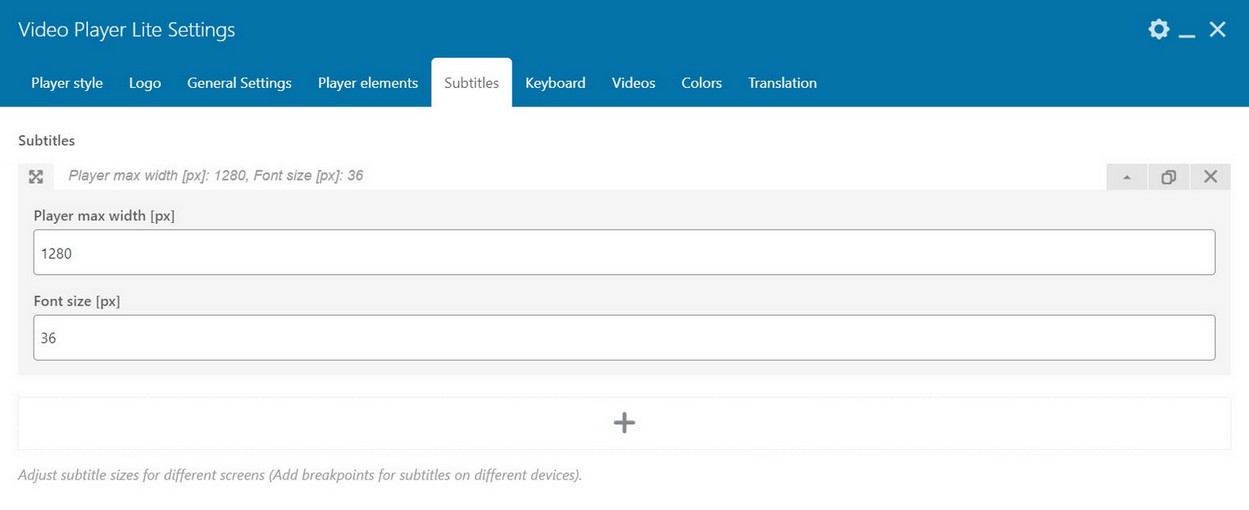Go to the General Settings tab
Screen dimensions: 1249x510
tap(239, 83)
